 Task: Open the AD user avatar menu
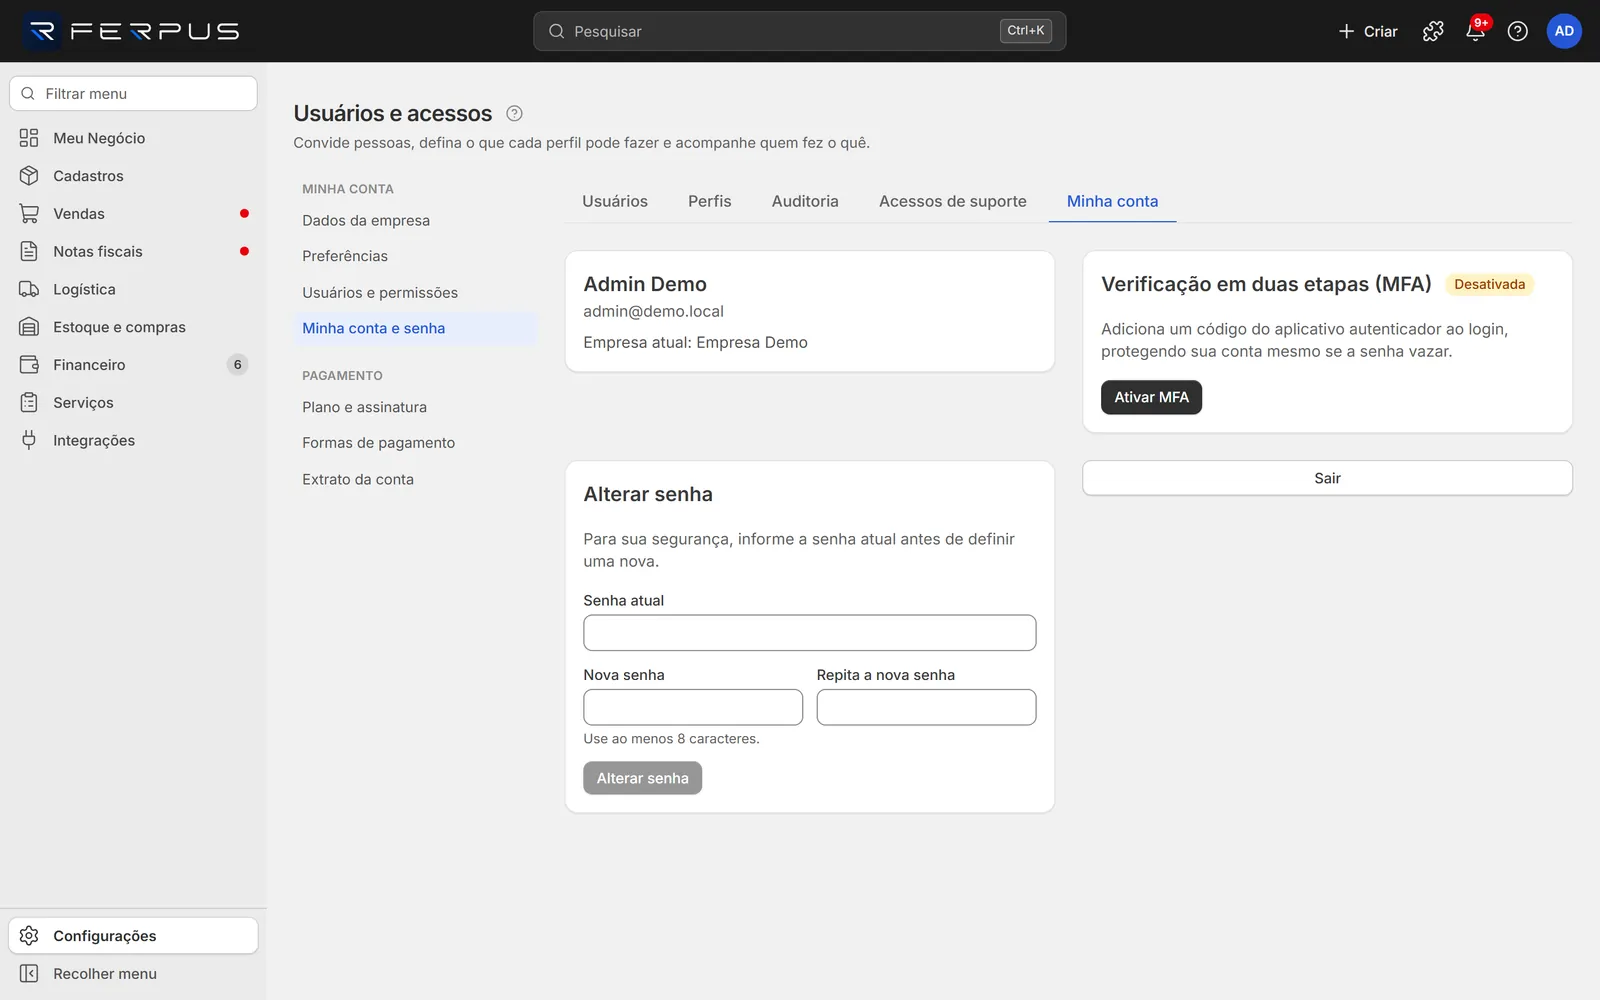pos(1564,31)
